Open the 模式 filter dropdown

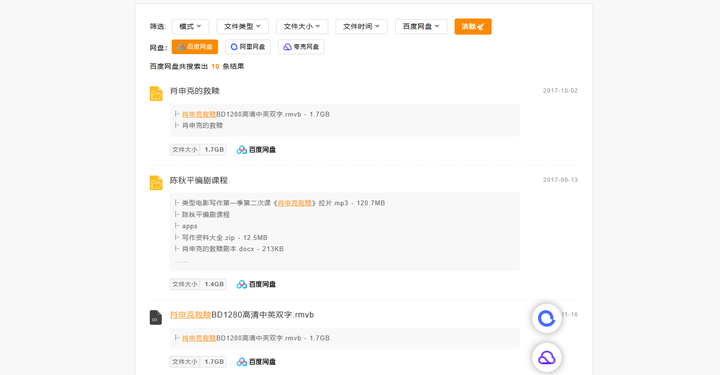coord(190,27)
